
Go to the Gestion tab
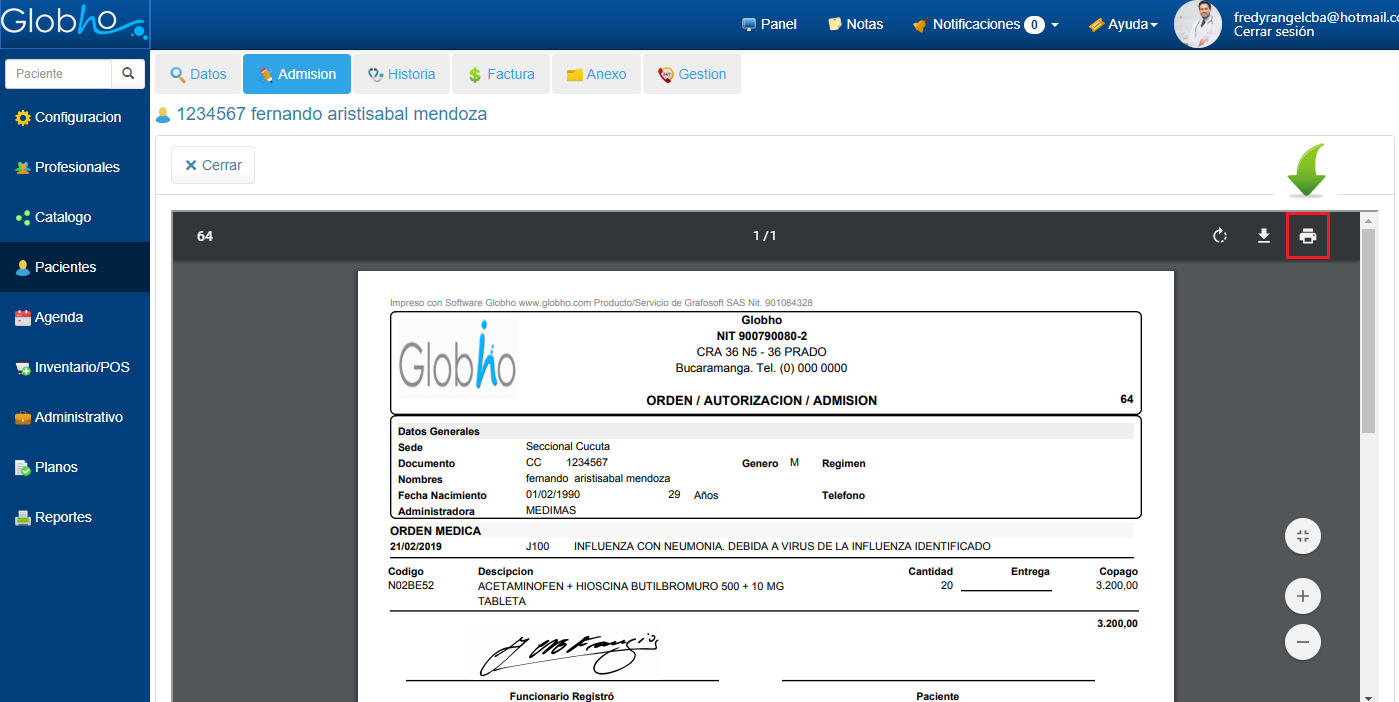[x=692, y=74]
